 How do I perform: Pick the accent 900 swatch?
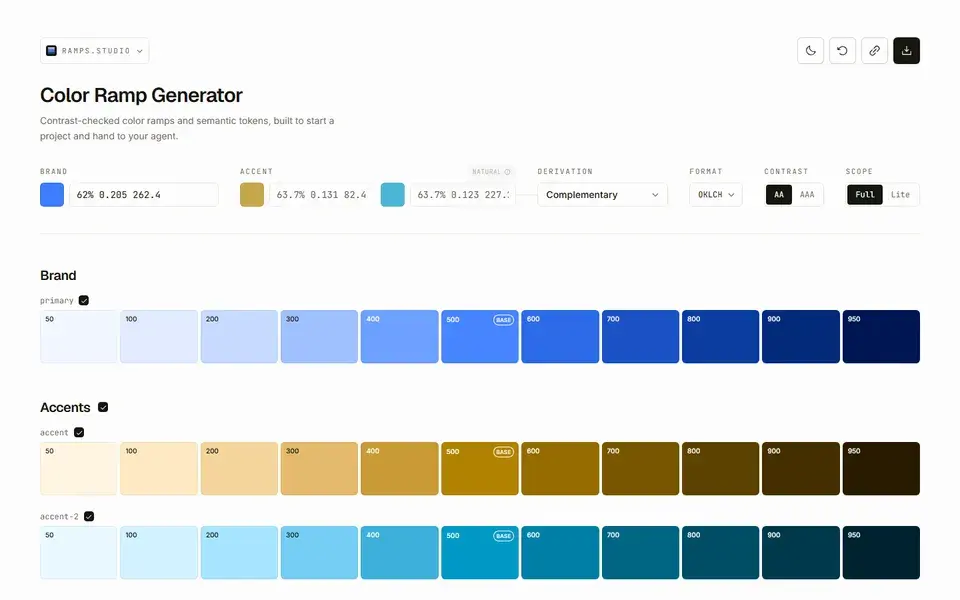pos(801,468)
